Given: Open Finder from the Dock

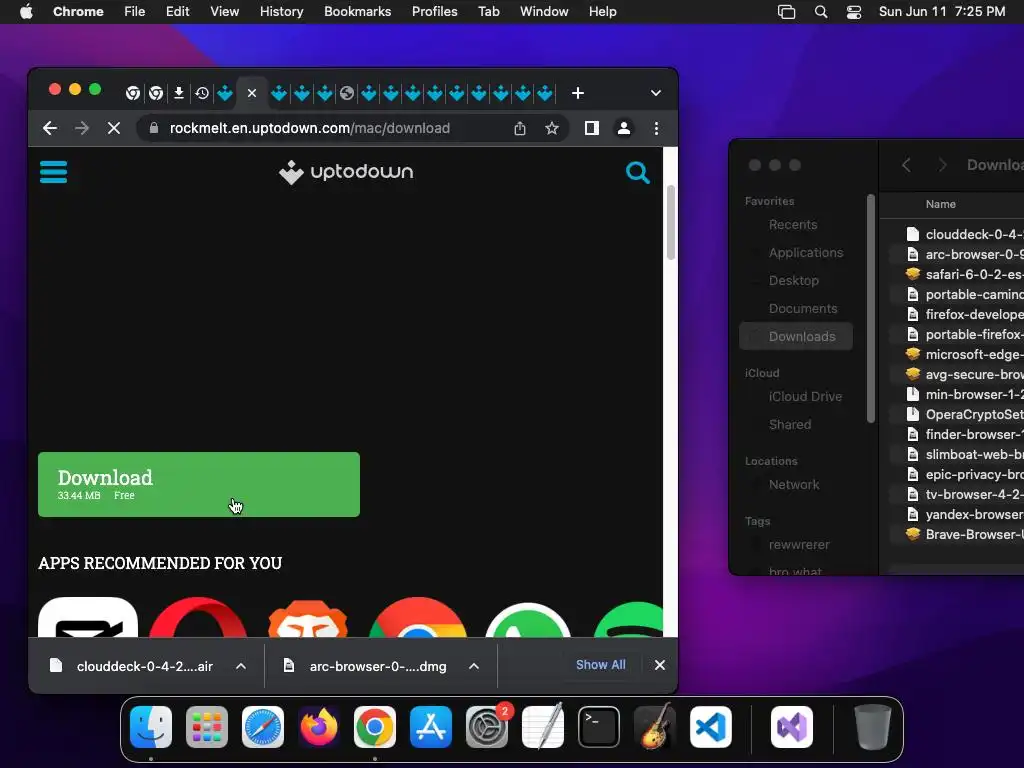Looking at the screenshot, I should 151,727.
